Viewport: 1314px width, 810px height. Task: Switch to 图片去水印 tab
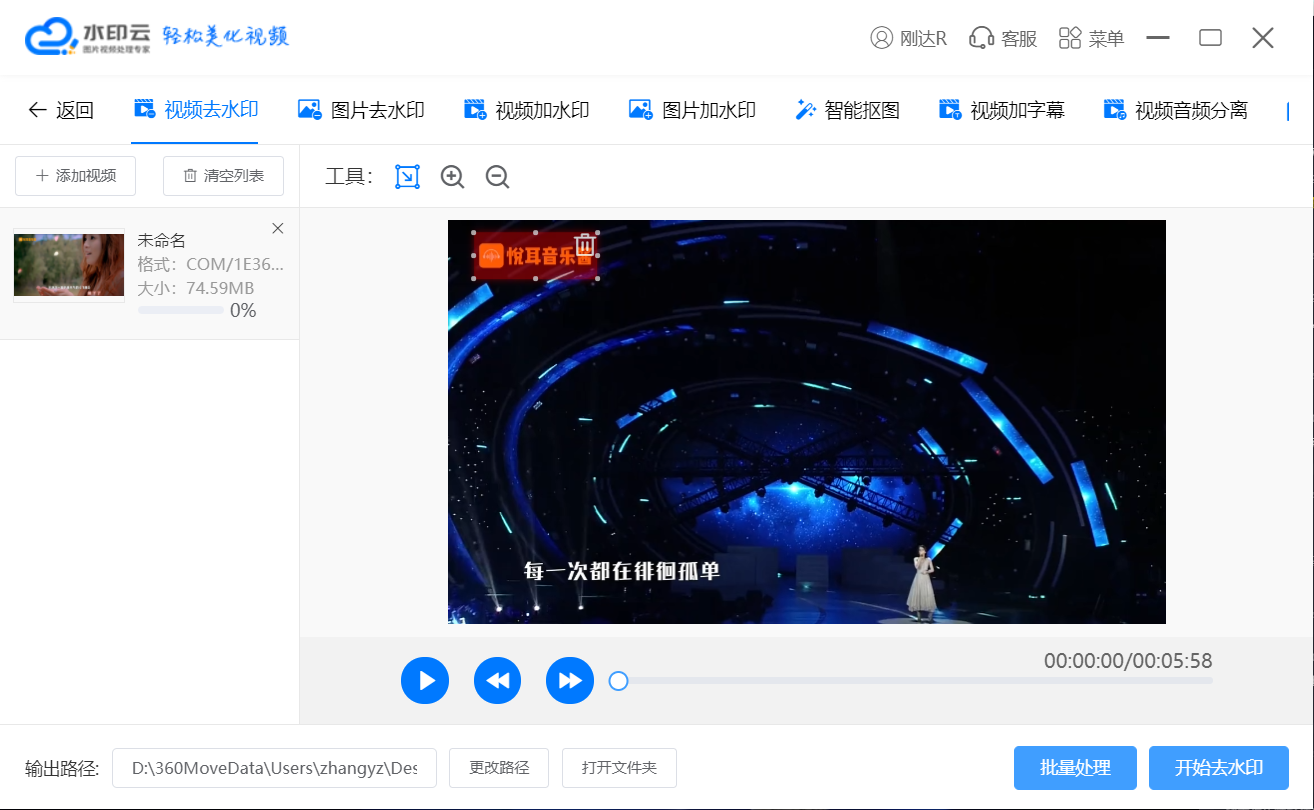click(361, 110)
